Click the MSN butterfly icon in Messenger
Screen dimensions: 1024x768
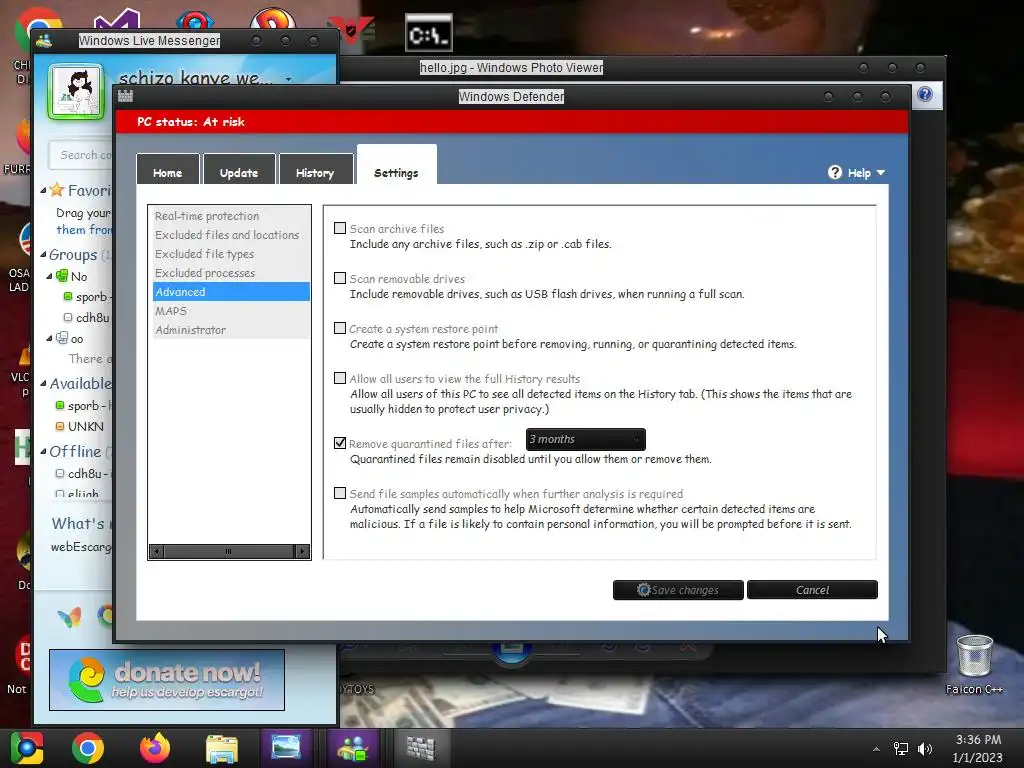pos(69,616)
